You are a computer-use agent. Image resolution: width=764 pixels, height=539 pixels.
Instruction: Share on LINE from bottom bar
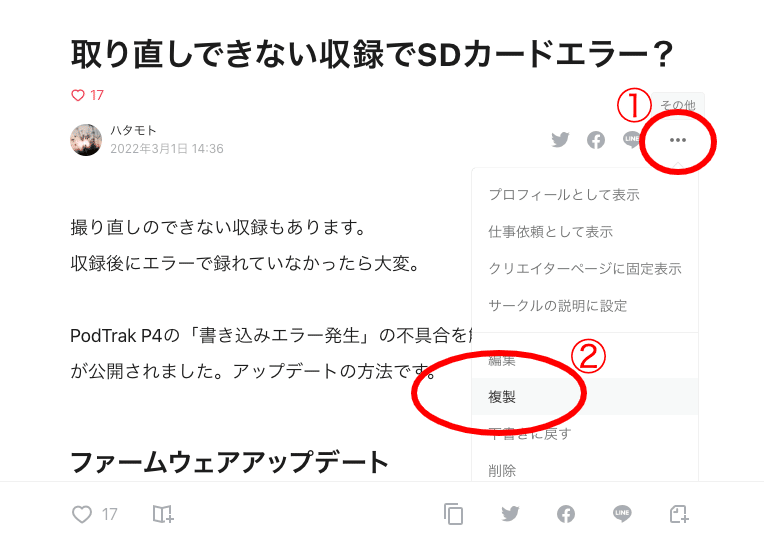[622, 514]
